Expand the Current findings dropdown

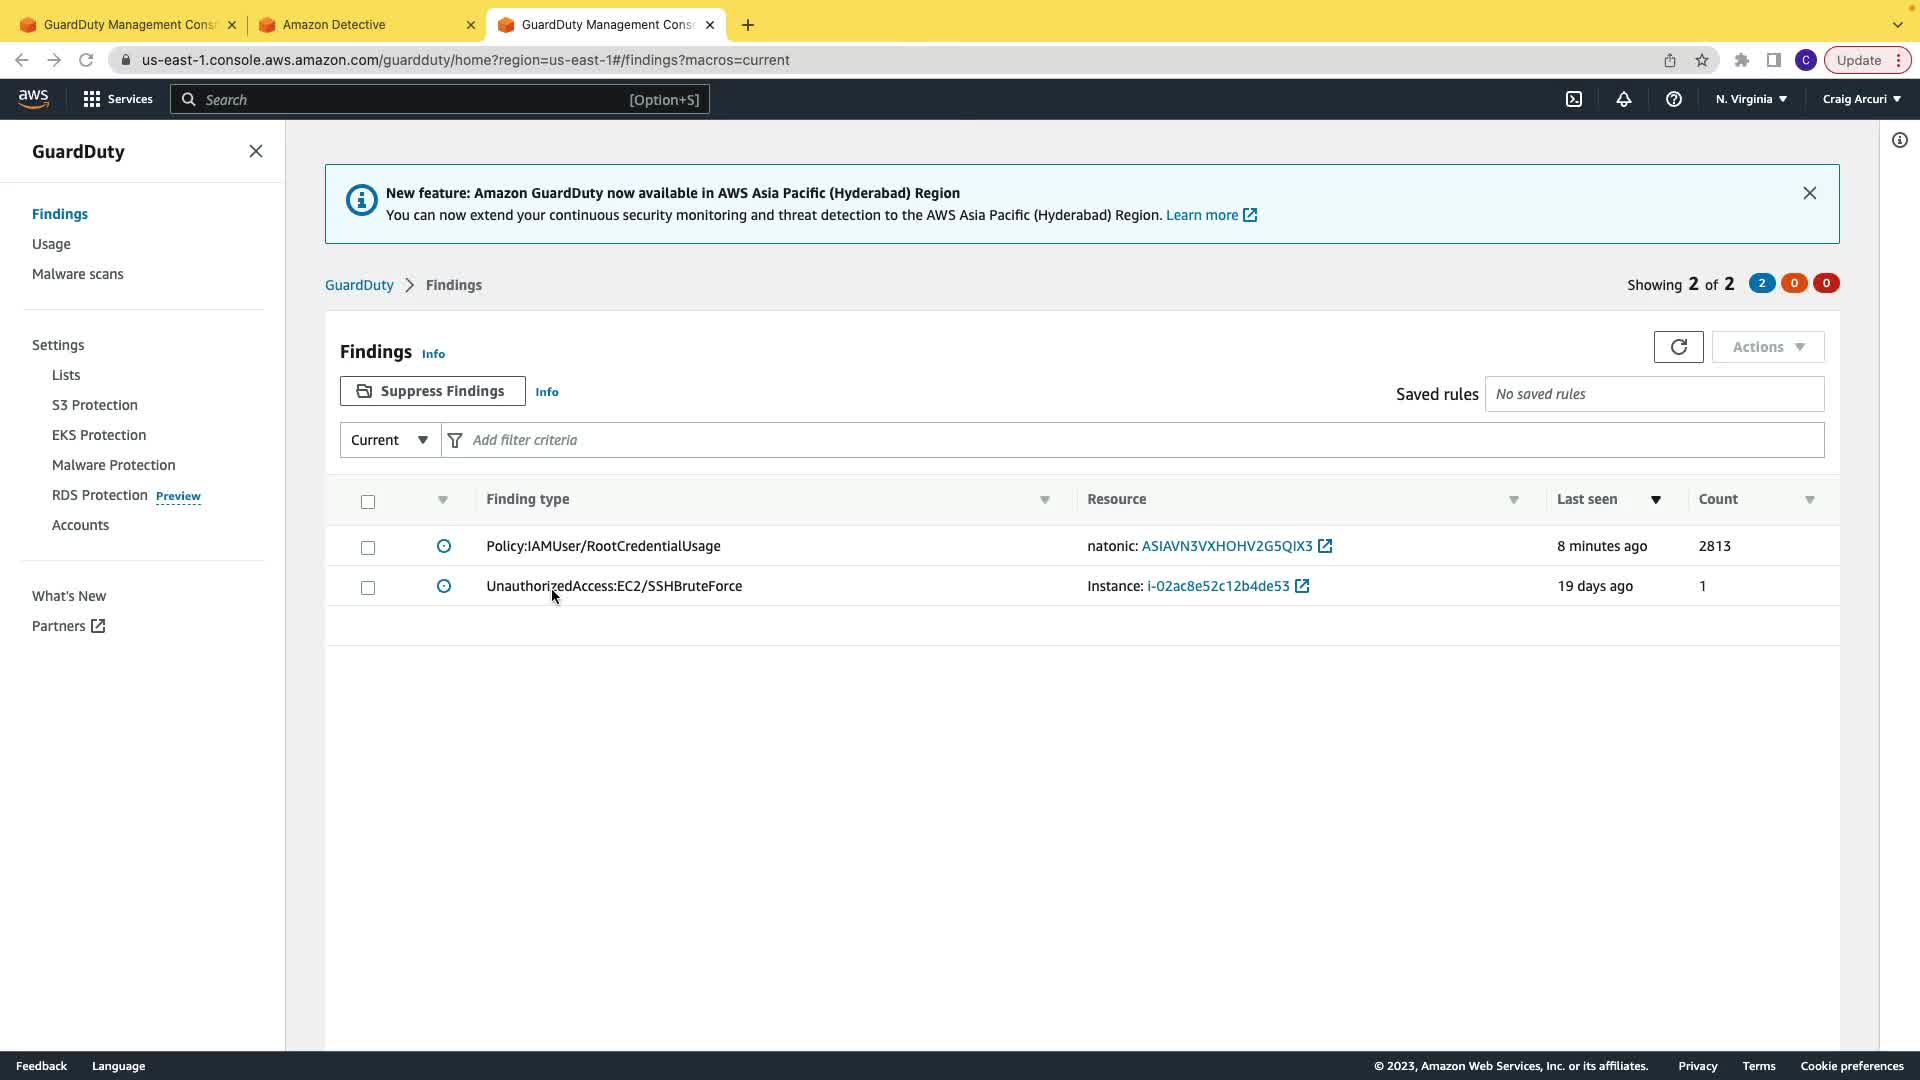click(x=390, y=440)
